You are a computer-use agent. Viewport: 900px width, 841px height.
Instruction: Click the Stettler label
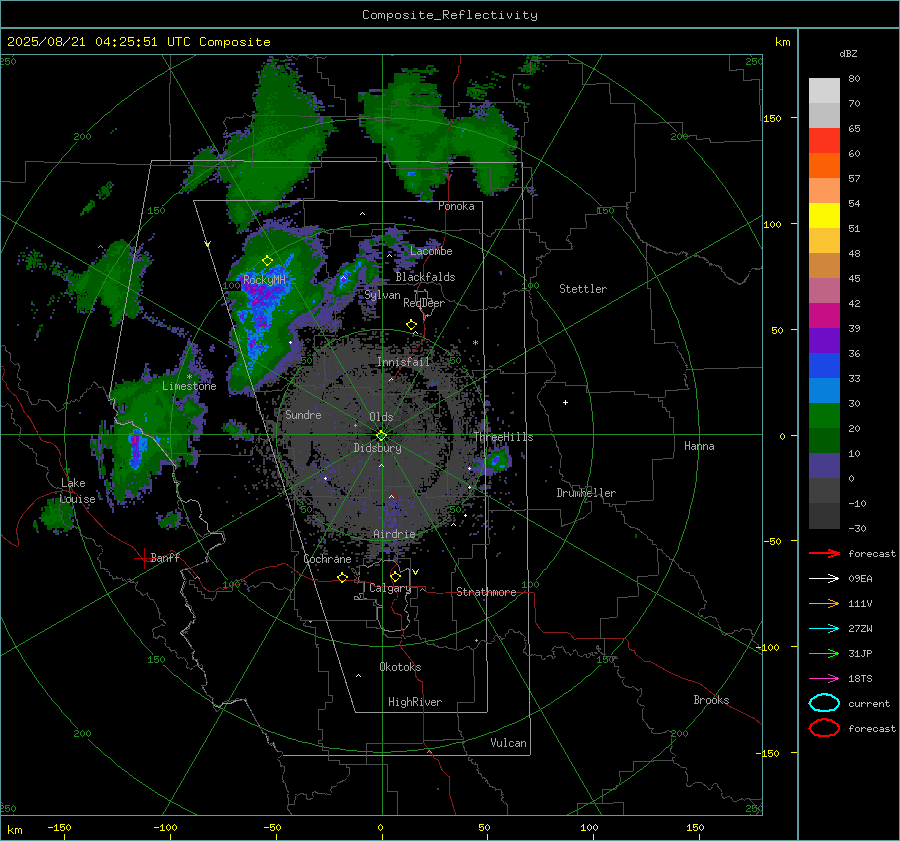[x=583, y=289]
